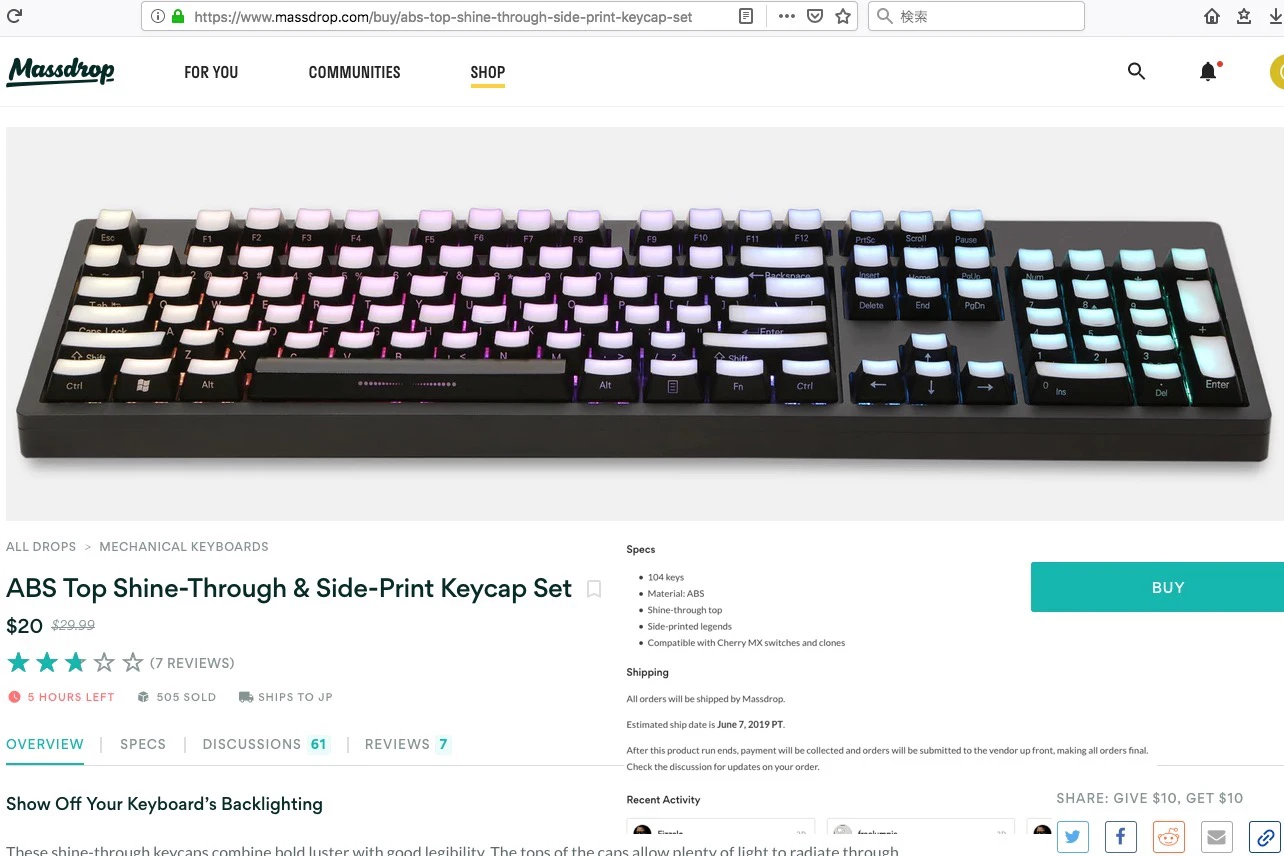Switch to the SPECS tab
Screen dimensions: 1284x856
tap(143, 744)
